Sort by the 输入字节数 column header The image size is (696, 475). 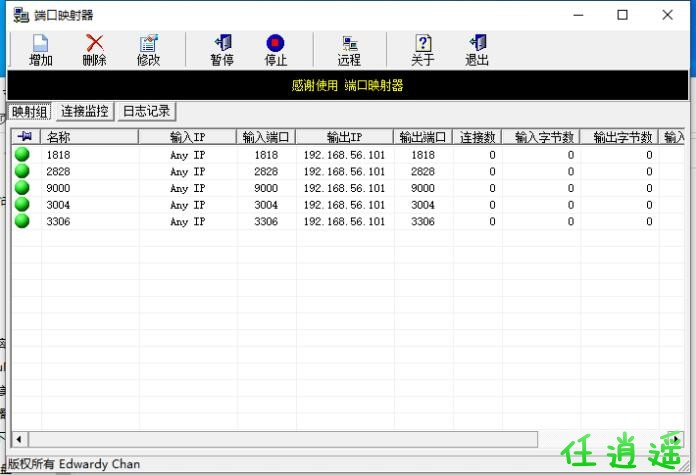coord(541,137)
